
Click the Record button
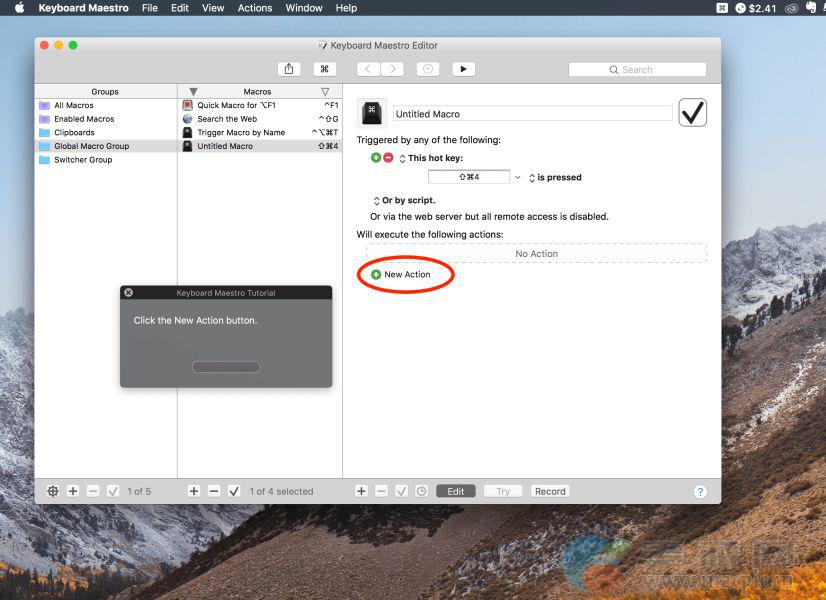pyautogui.click(x=550, y=491)
